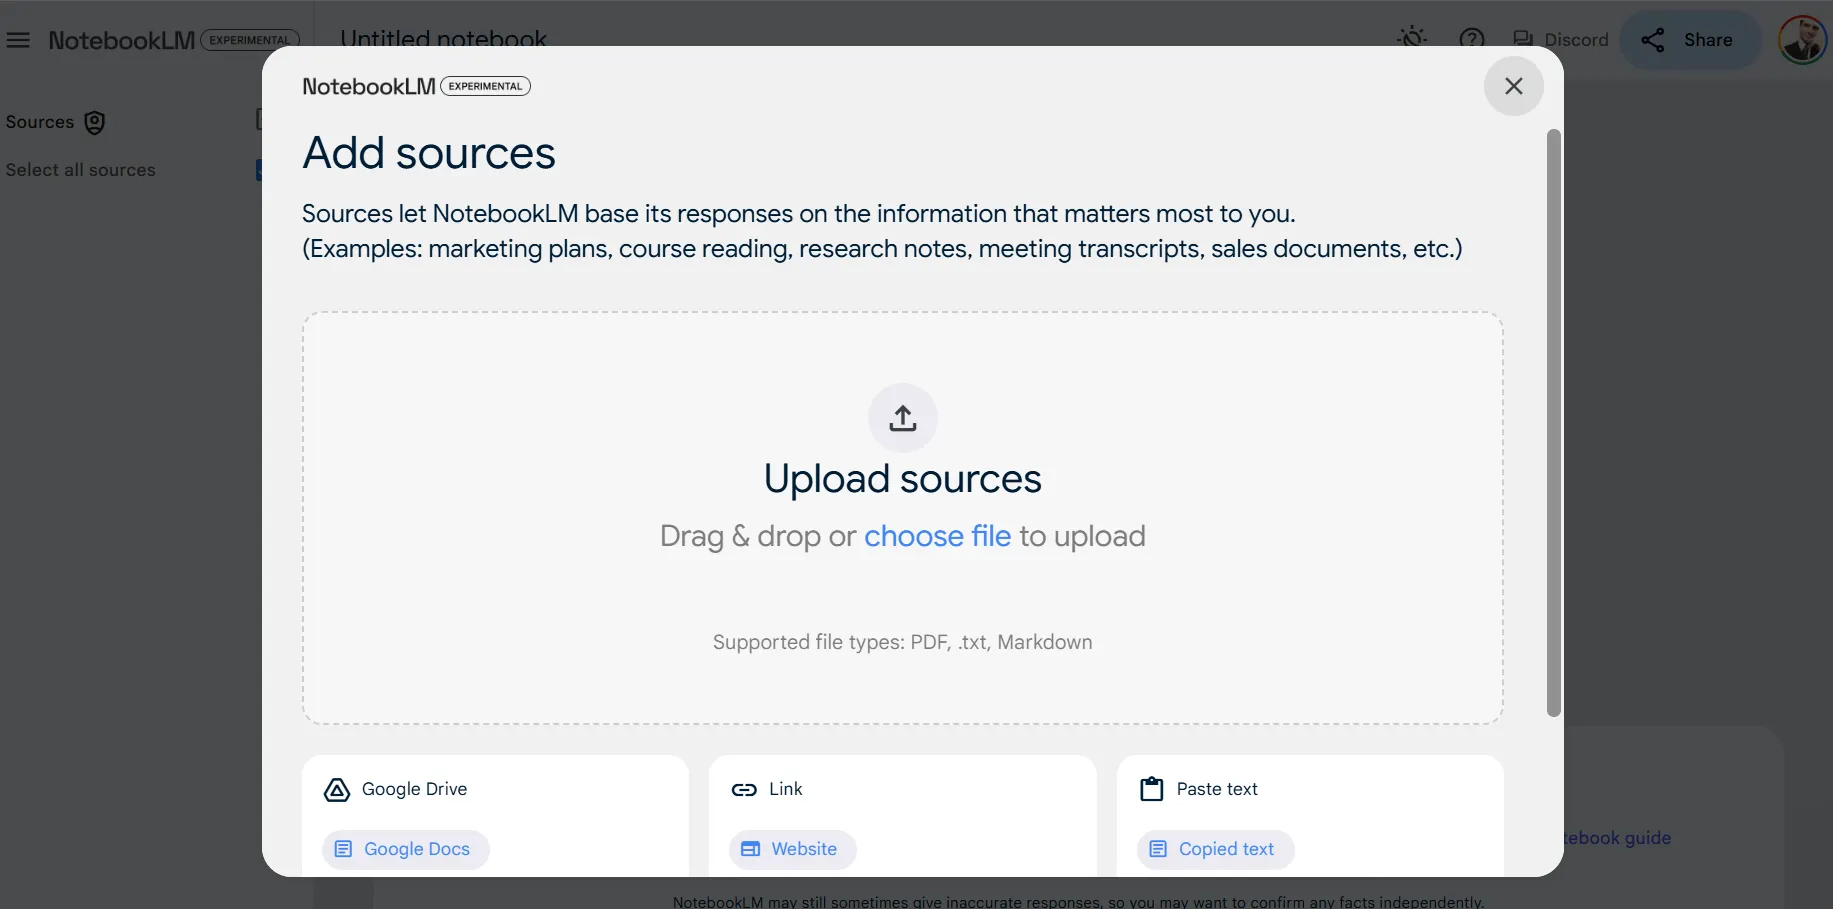Select Google Docs as source
The image size is (1833, 909).
click(x=405, y=849)
